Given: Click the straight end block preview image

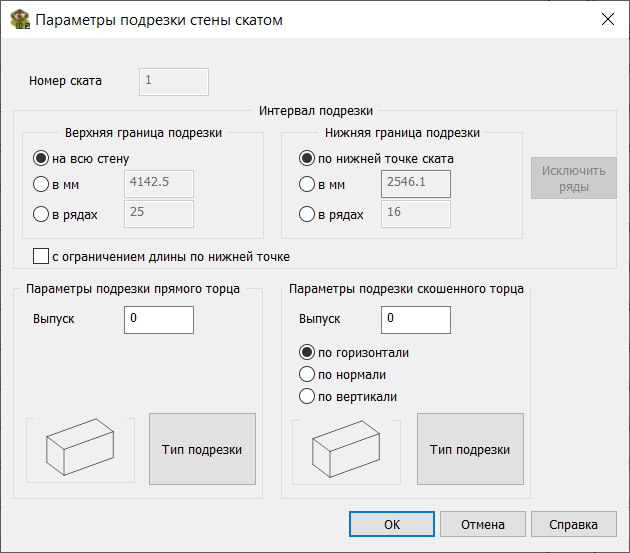Looking at the screenshot, I should pyautogui.click(x=80, y=450).
